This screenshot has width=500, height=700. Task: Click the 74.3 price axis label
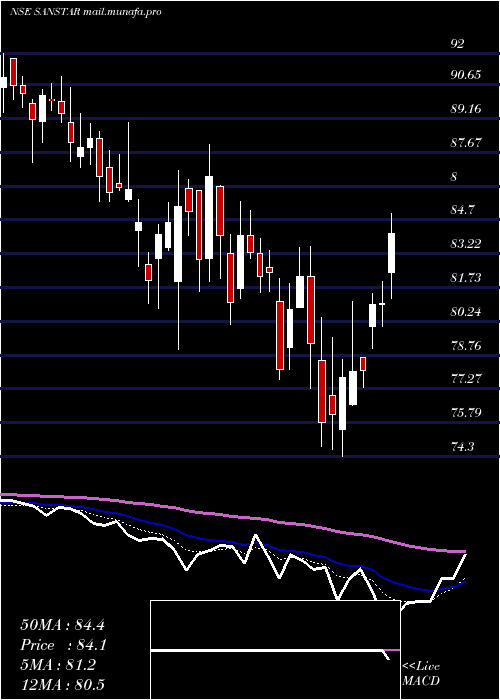tap(463, 446)
